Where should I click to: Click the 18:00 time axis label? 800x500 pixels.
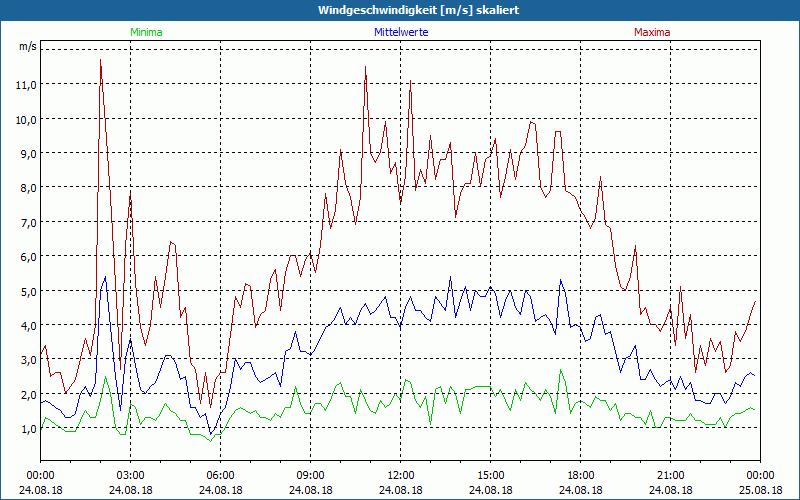(581, 476)
